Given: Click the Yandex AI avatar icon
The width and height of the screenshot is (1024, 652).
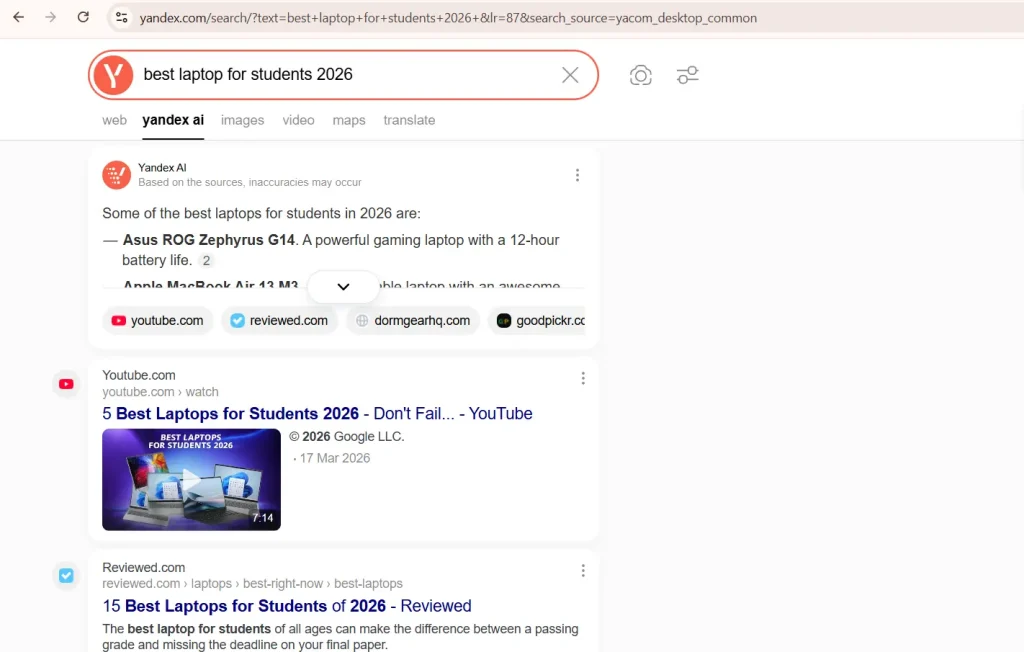Looking at the screenshot, I should (x=116, y=175).
